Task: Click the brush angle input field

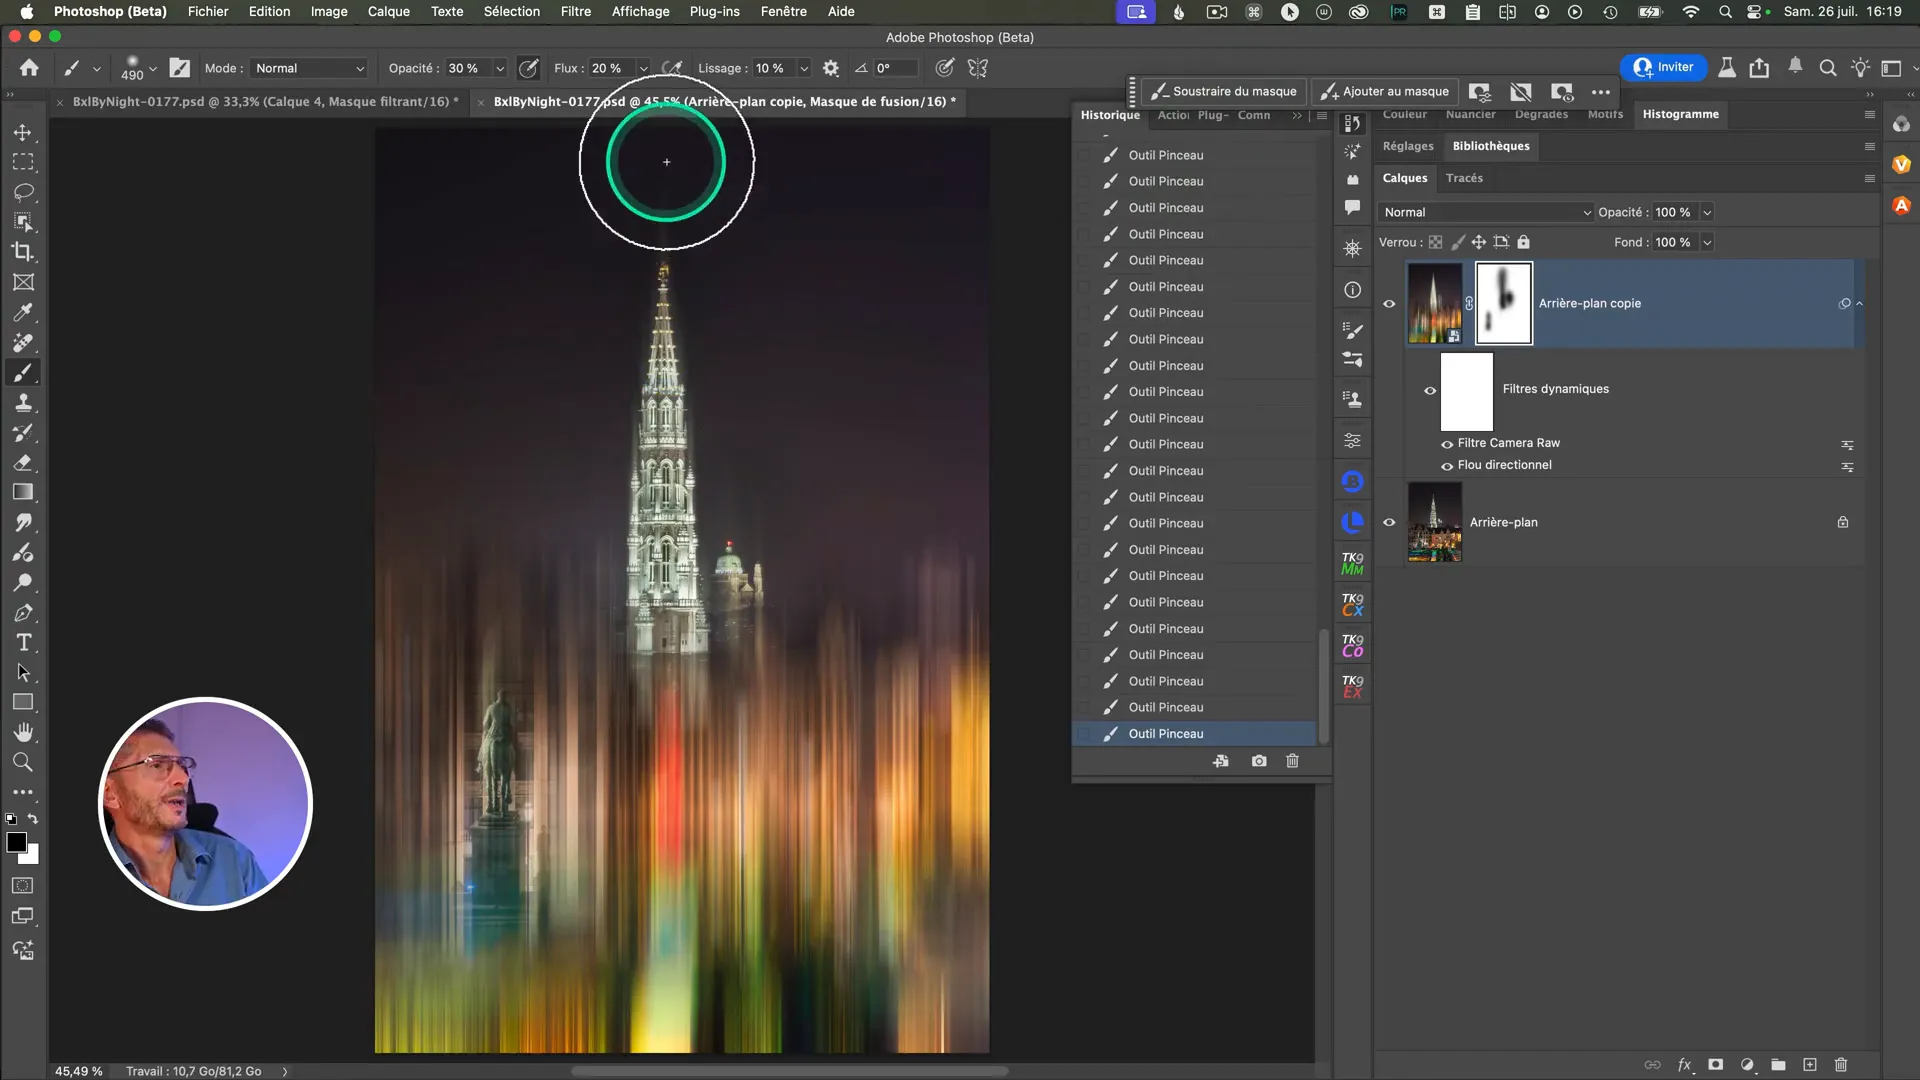Action: tap(895, 68)
